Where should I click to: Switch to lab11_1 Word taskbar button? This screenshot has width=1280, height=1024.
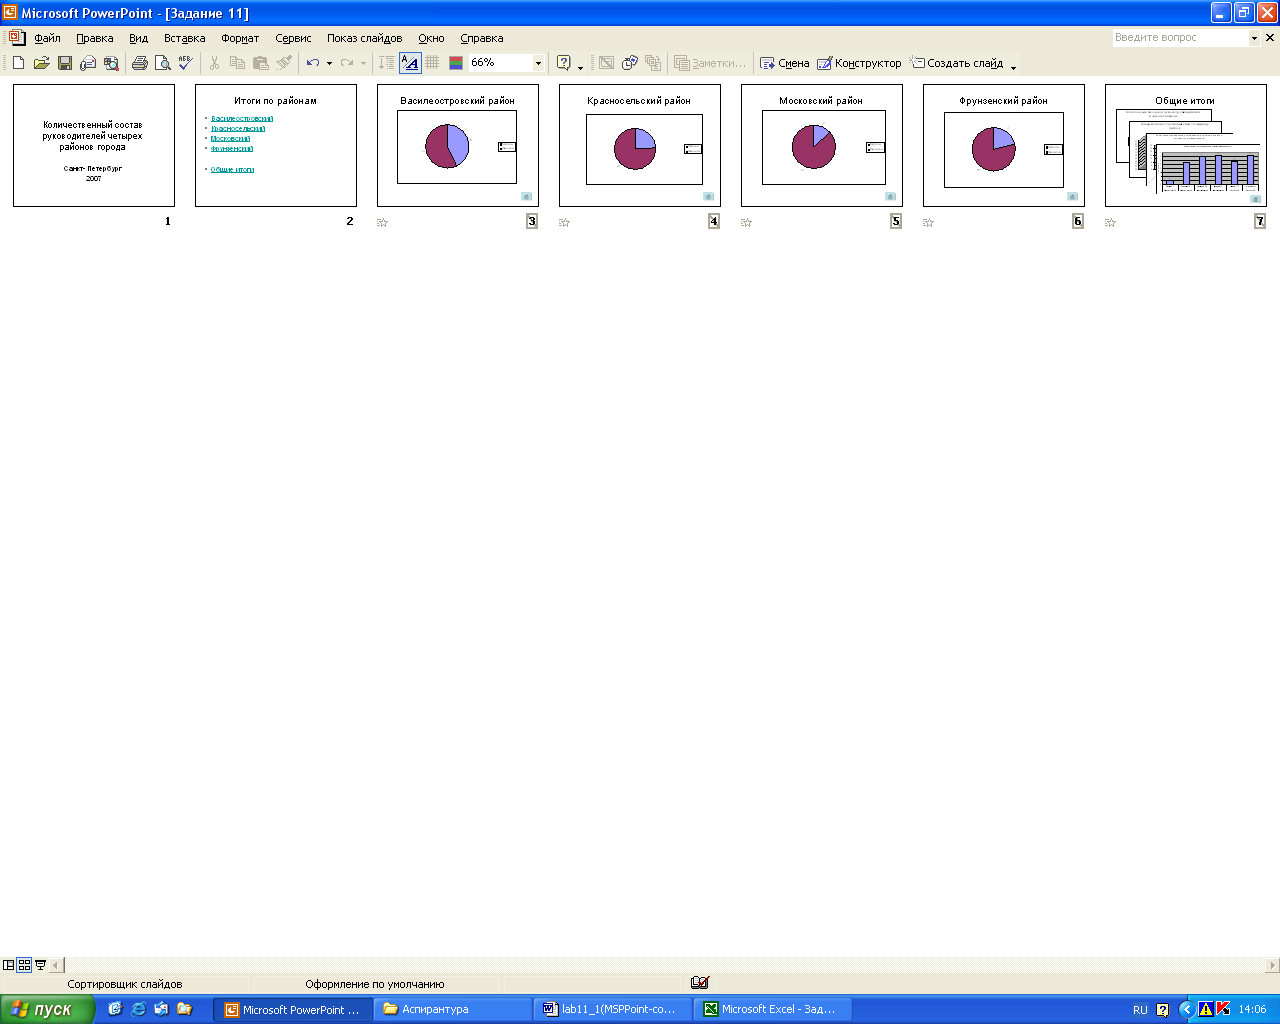click(x=612, y=1009)
